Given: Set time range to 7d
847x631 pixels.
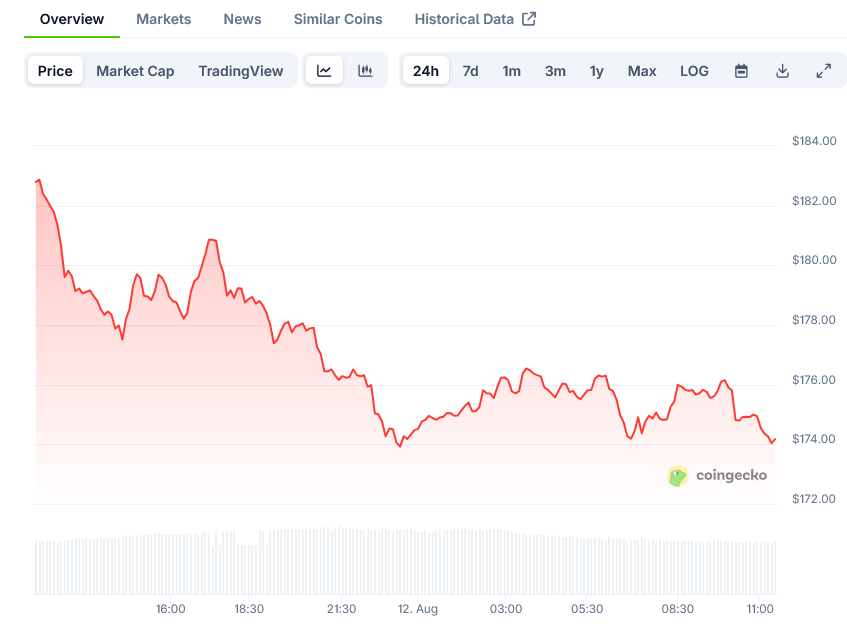Looking at the screenshot, I should 470,71.
